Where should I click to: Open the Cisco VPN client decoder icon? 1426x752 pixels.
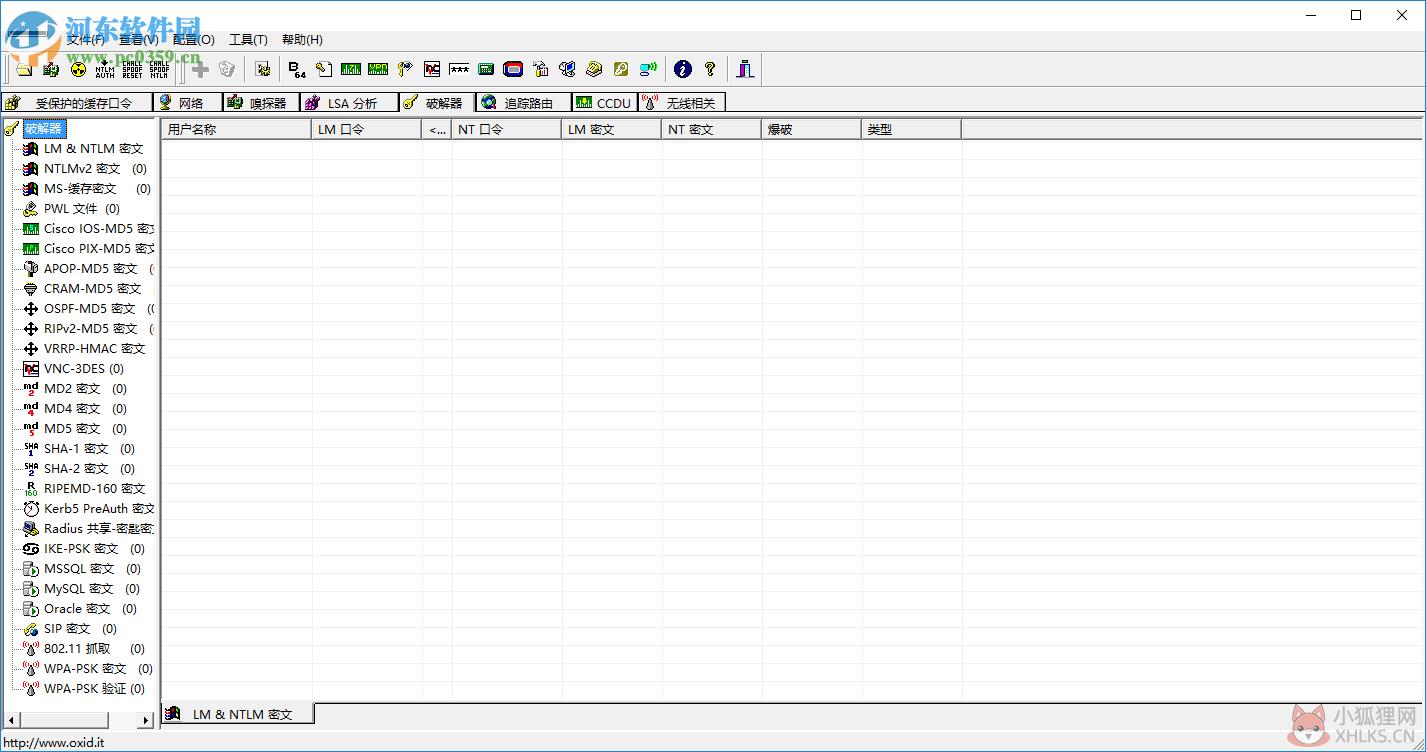[x=378, y=69]
